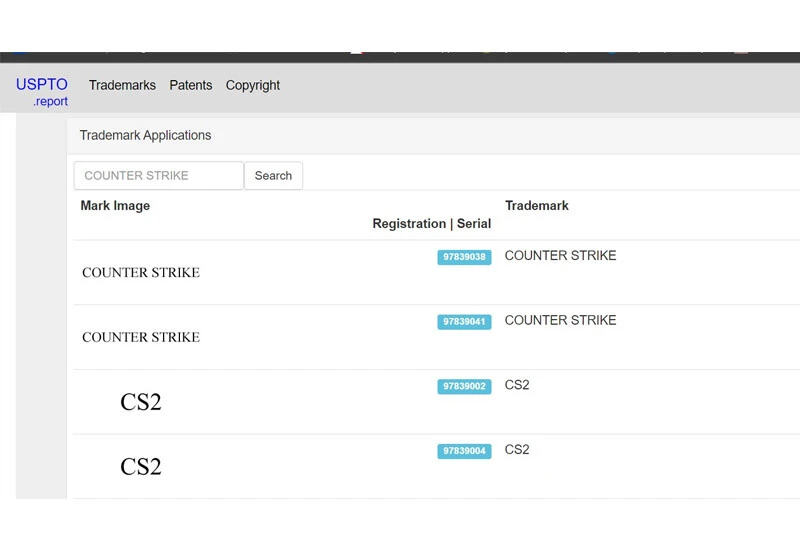Click the Mark Image column header
This screenshot has width=800, height=550.
coord(115,206)
